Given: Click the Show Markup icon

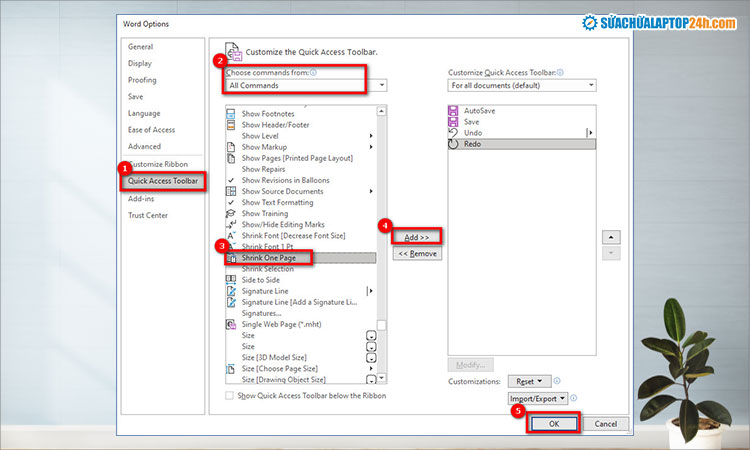Looking at the screenshot, I should click(231, 147).
